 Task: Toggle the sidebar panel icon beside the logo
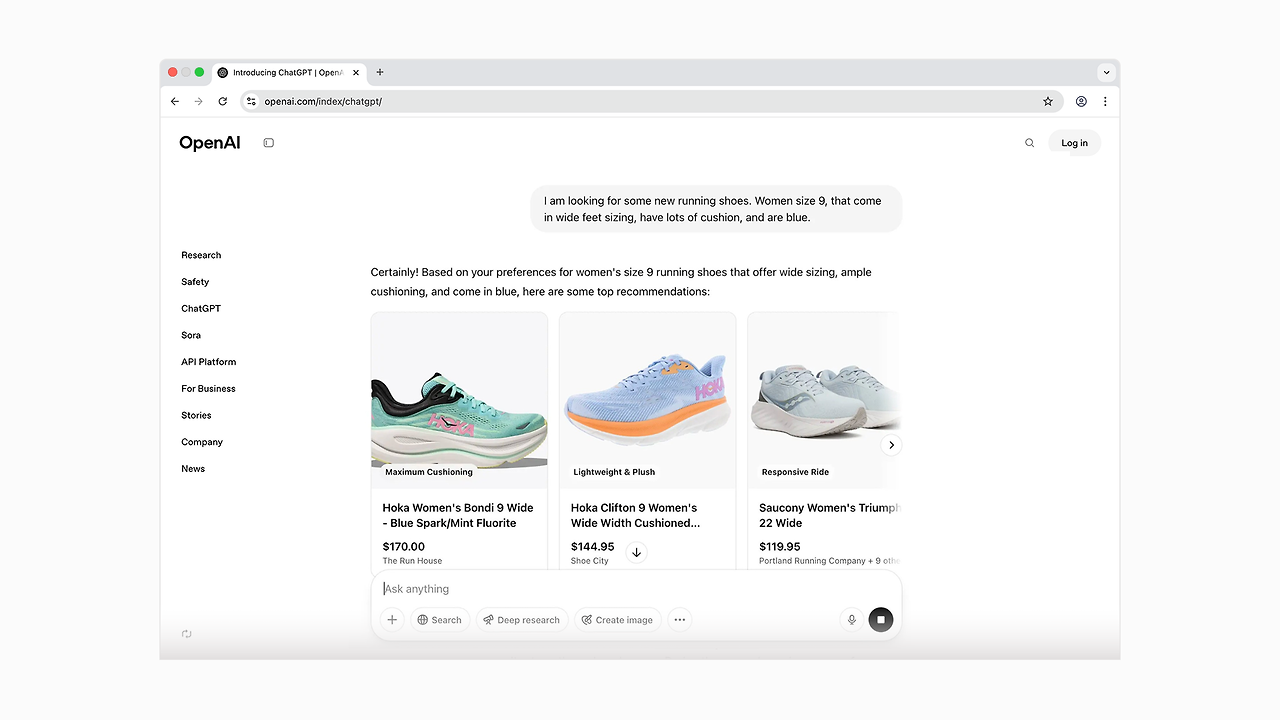point(268,143)
